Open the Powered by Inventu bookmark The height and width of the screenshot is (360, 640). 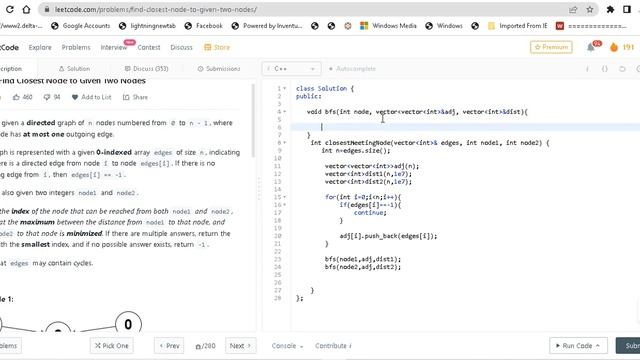tap(267, 26)
